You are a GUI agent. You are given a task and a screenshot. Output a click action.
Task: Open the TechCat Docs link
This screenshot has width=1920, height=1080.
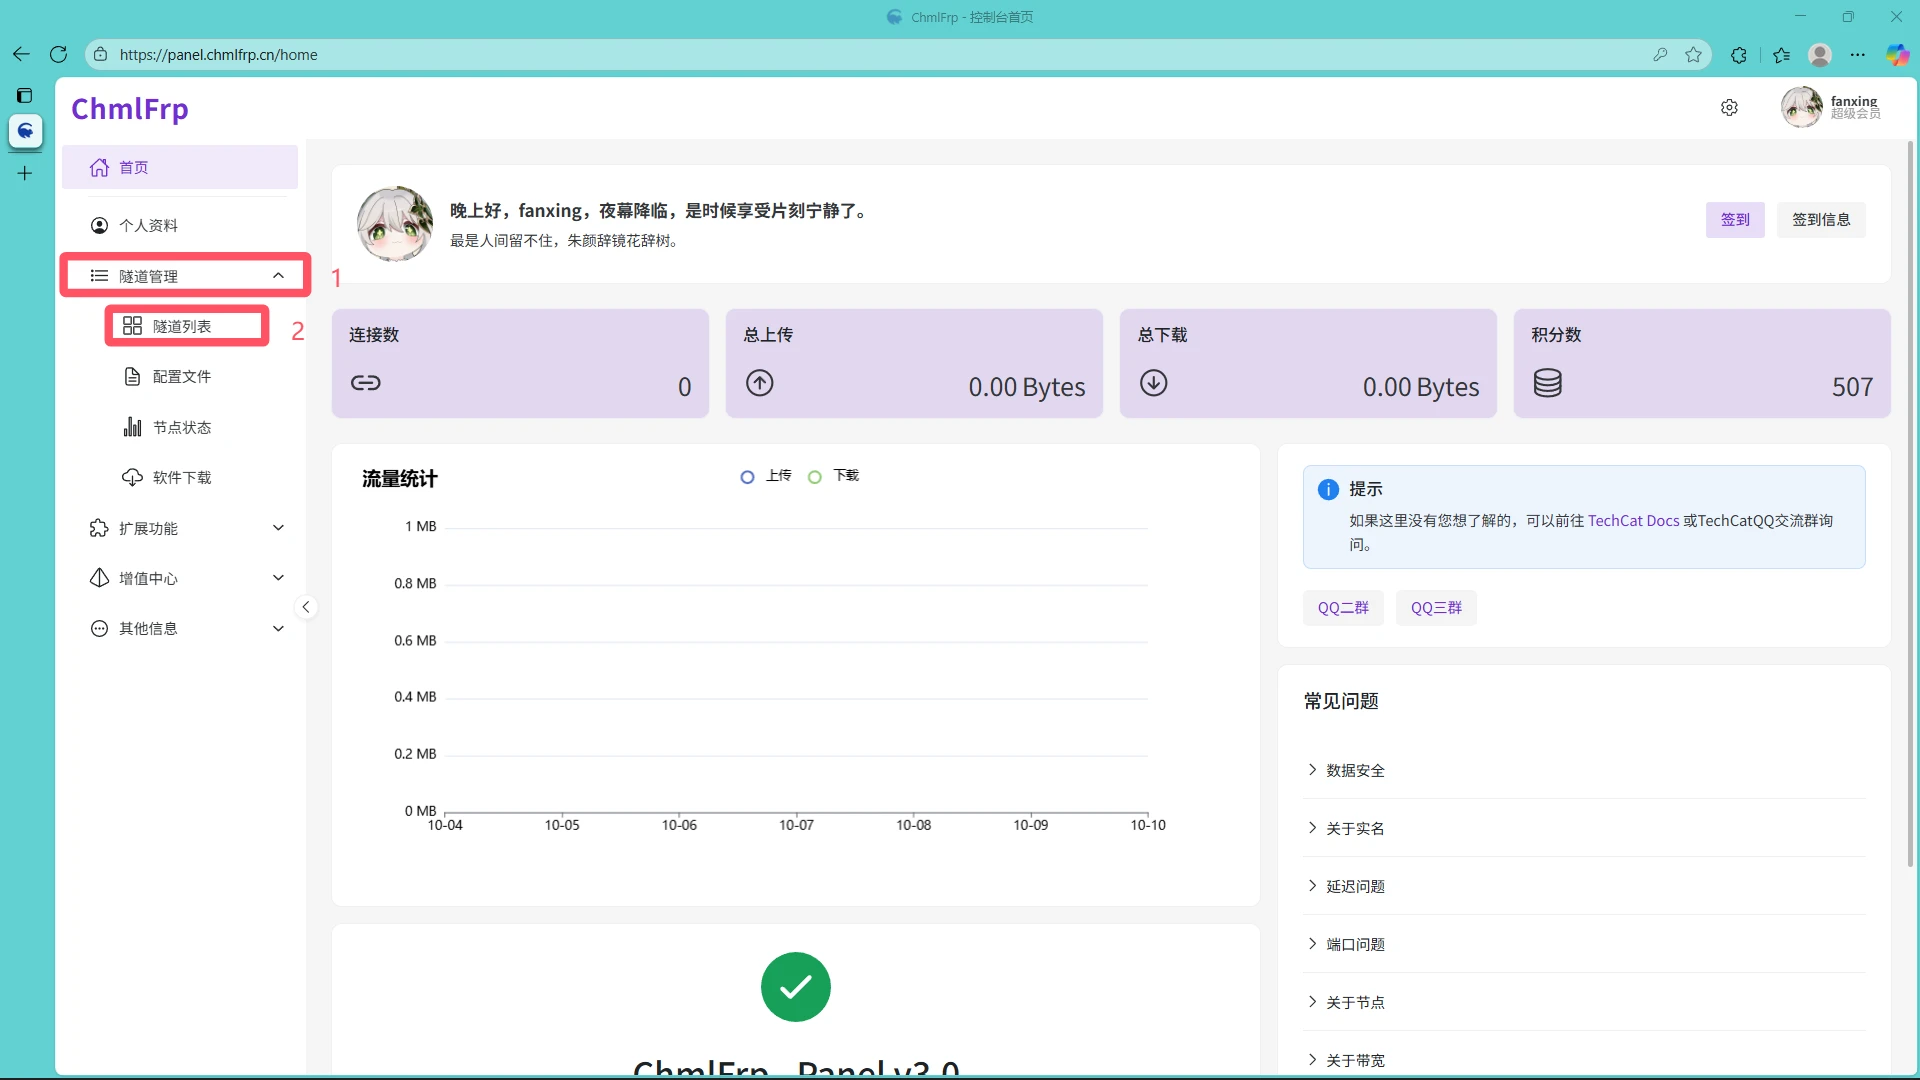1634,520
